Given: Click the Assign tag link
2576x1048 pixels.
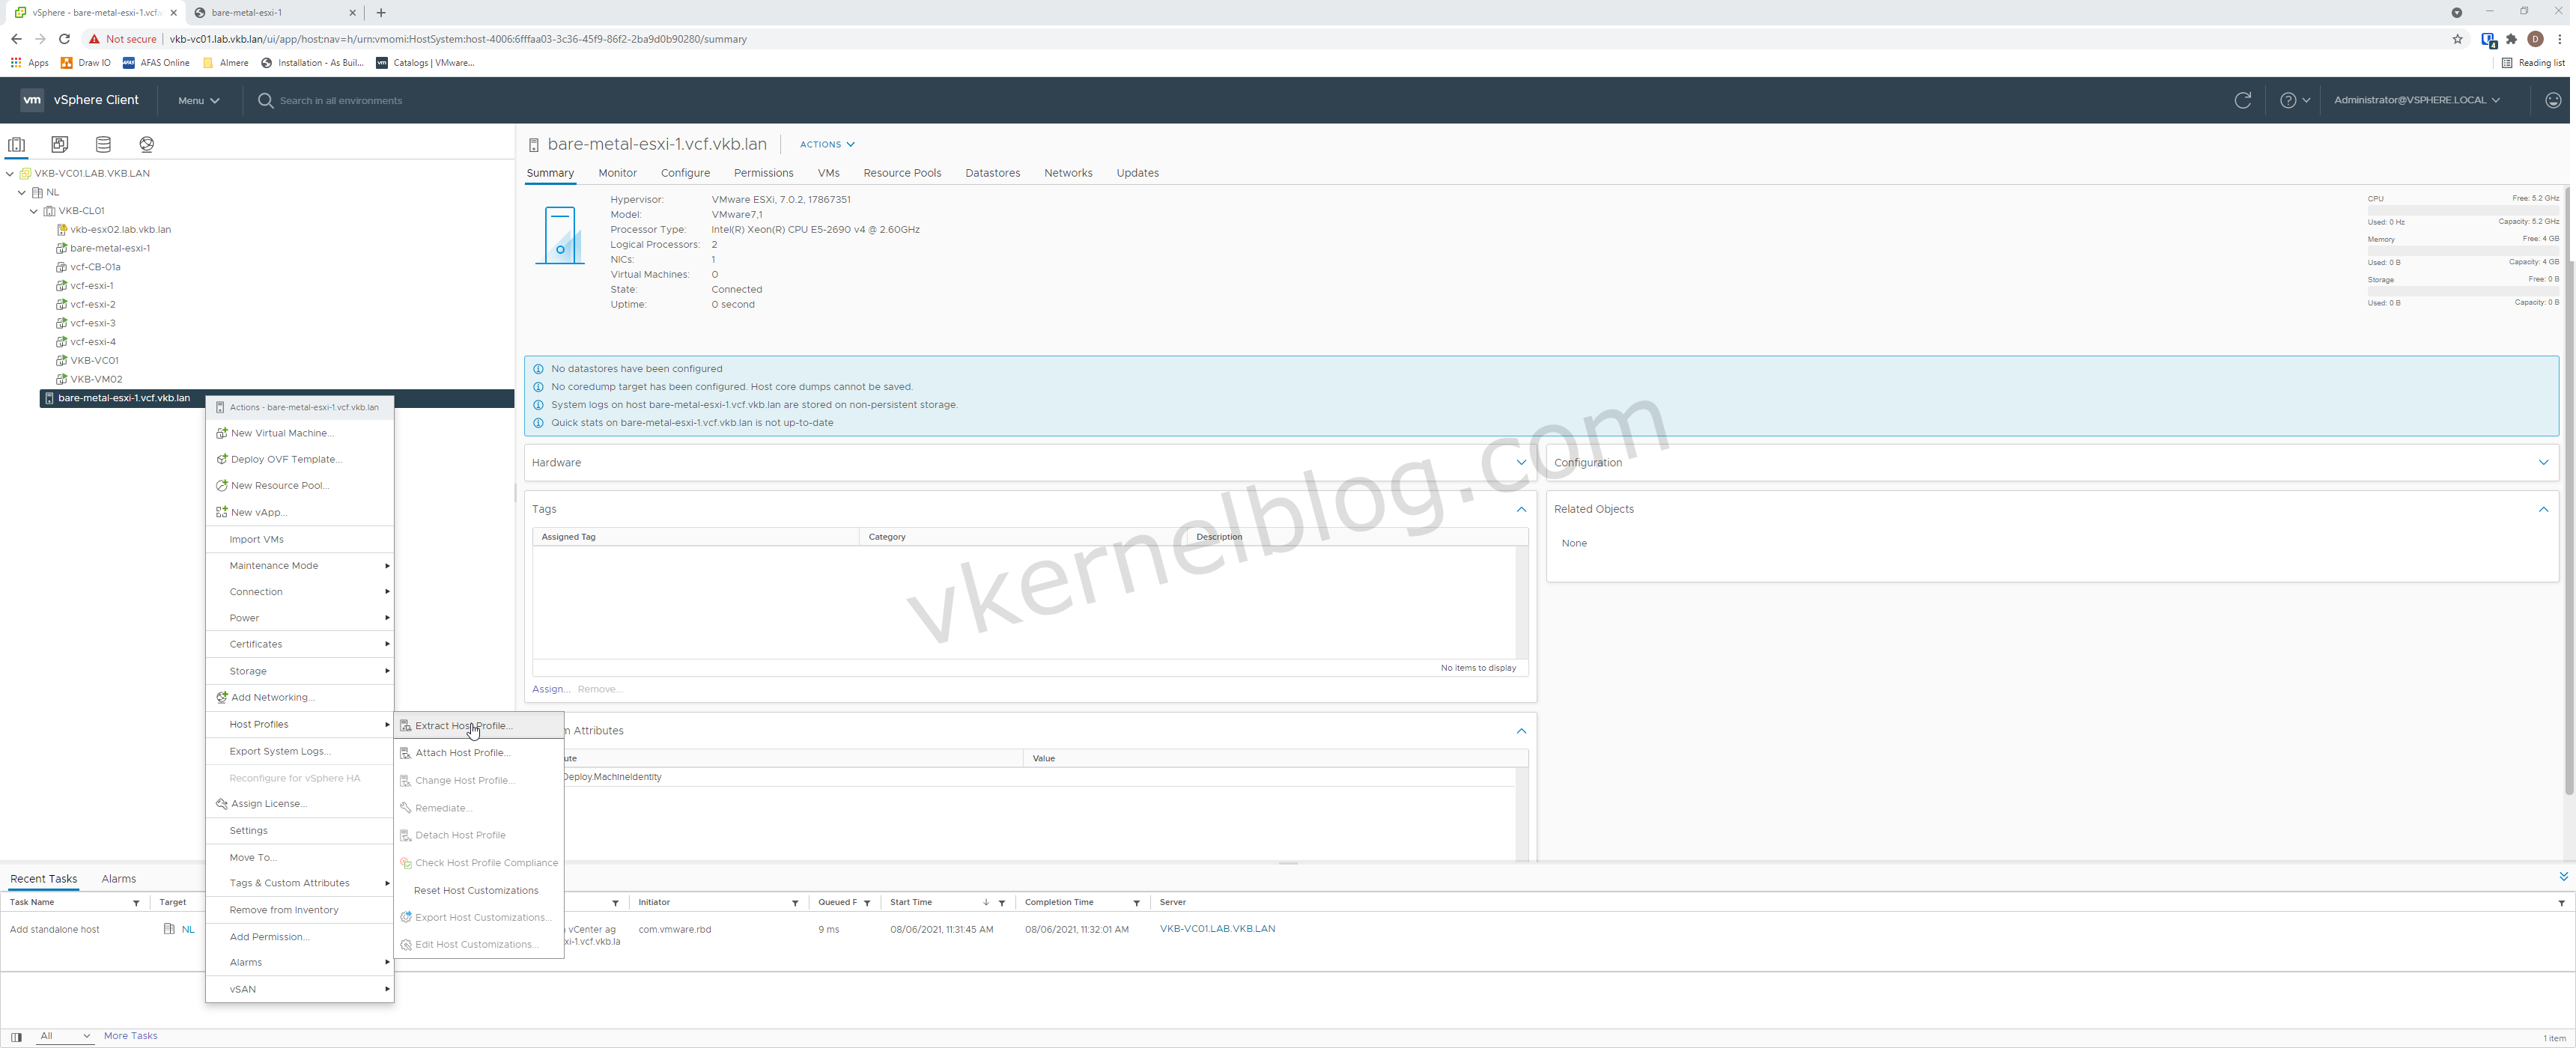Looking at the screenshot, I should (x=550, y=689).
